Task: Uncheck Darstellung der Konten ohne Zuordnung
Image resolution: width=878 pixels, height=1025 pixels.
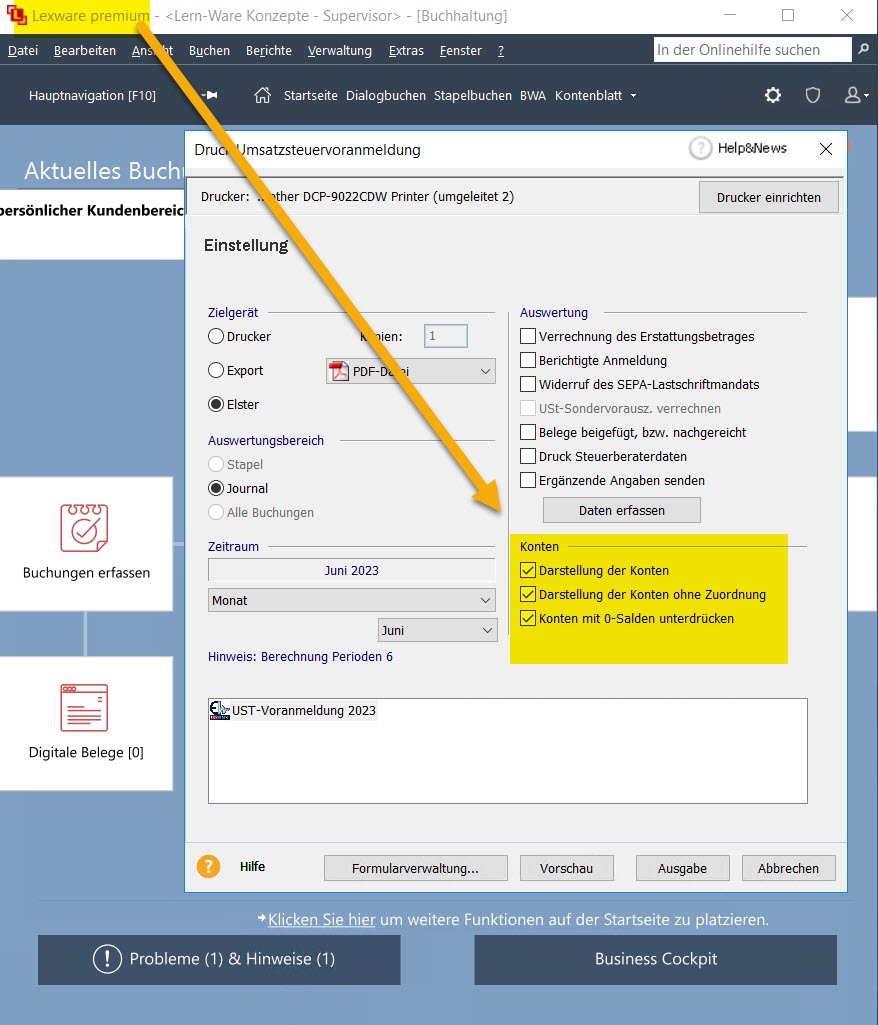Action: [528, 594]
